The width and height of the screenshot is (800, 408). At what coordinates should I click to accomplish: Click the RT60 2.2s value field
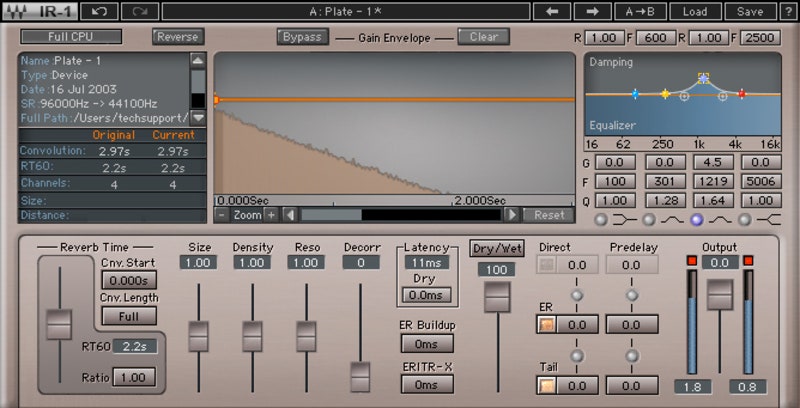134,347
